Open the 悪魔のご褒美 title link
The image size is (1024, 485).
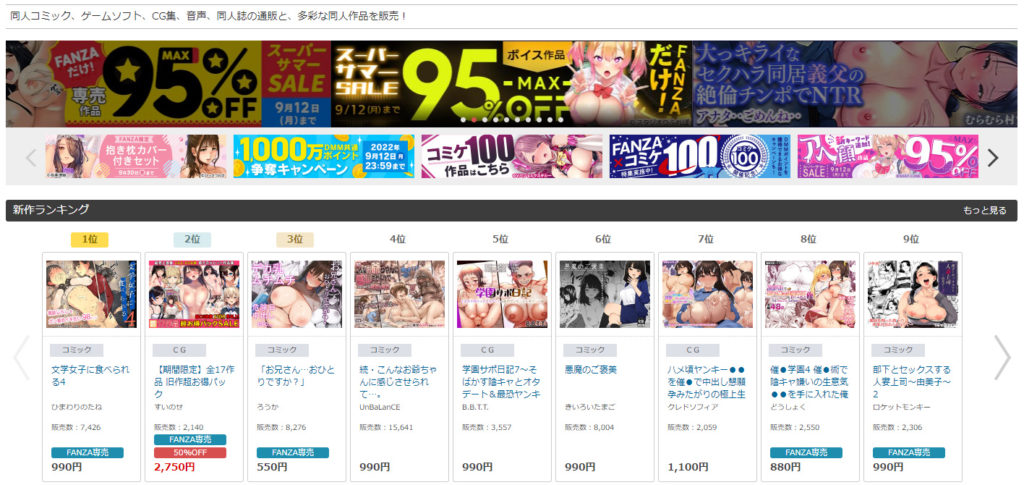tap(592, 370)
